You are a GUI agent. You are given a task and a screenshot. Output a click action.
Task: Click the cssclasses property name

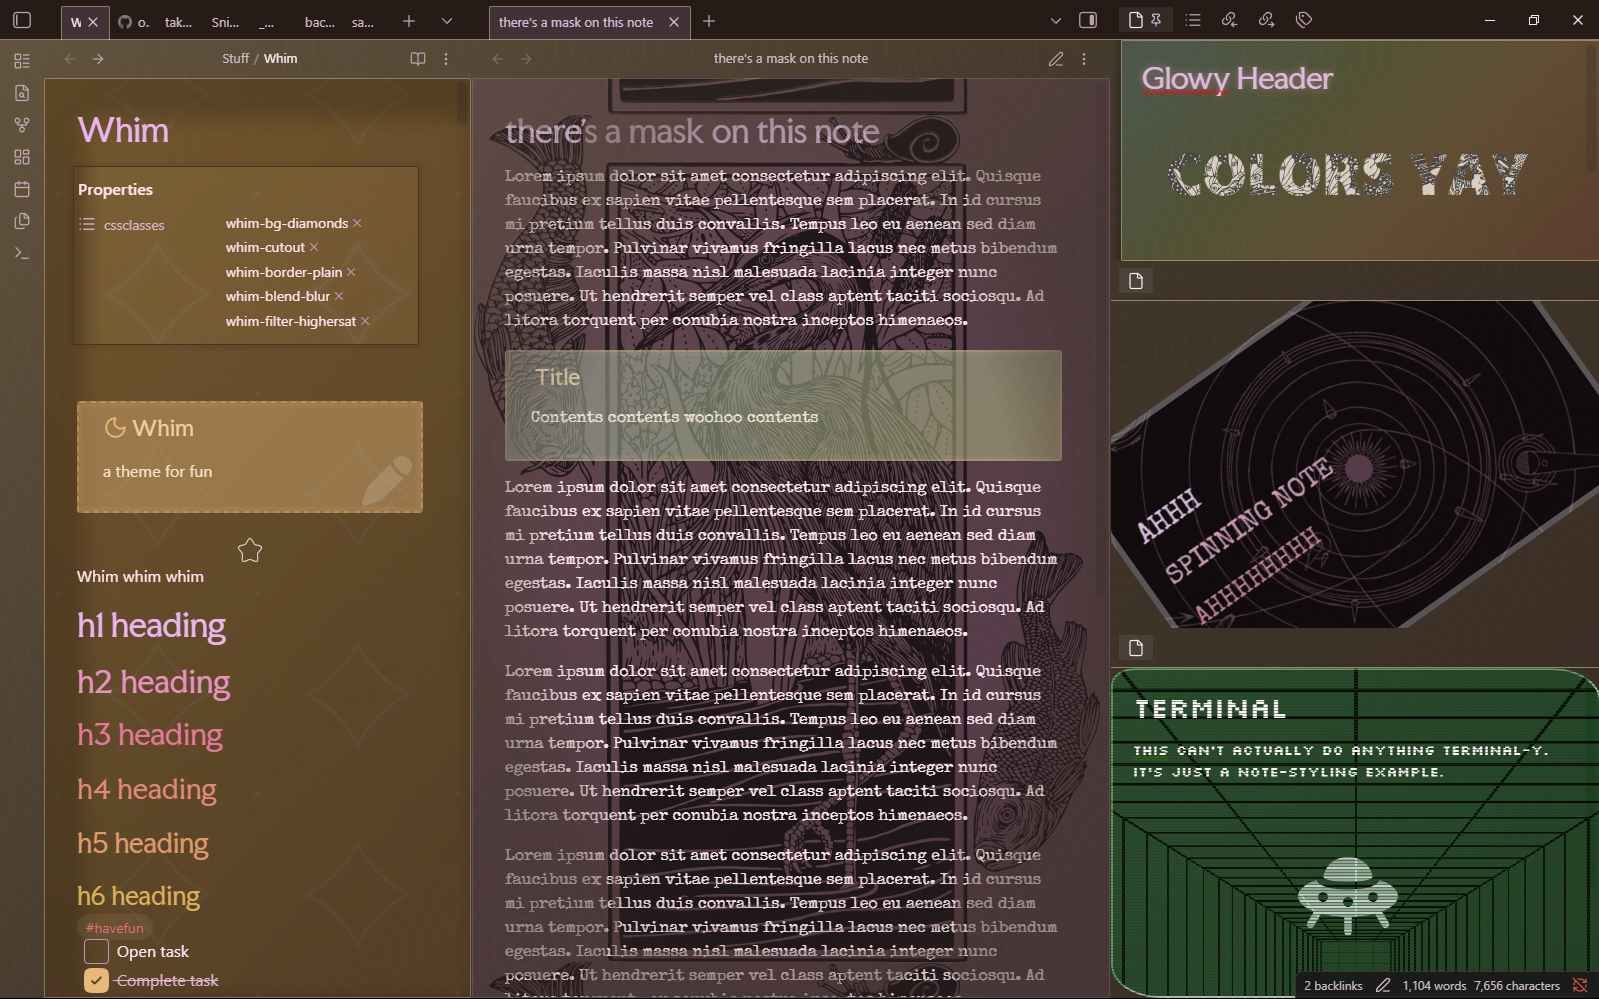[x=134, y=226]
